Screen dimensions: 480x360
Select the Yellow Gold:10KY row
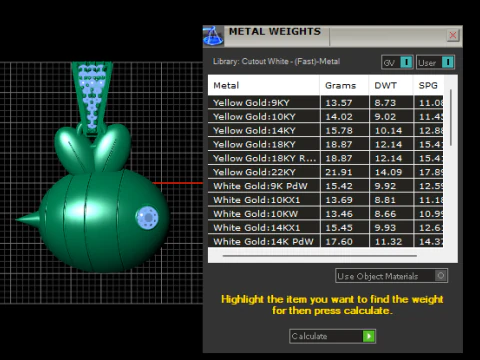point(326,117)
